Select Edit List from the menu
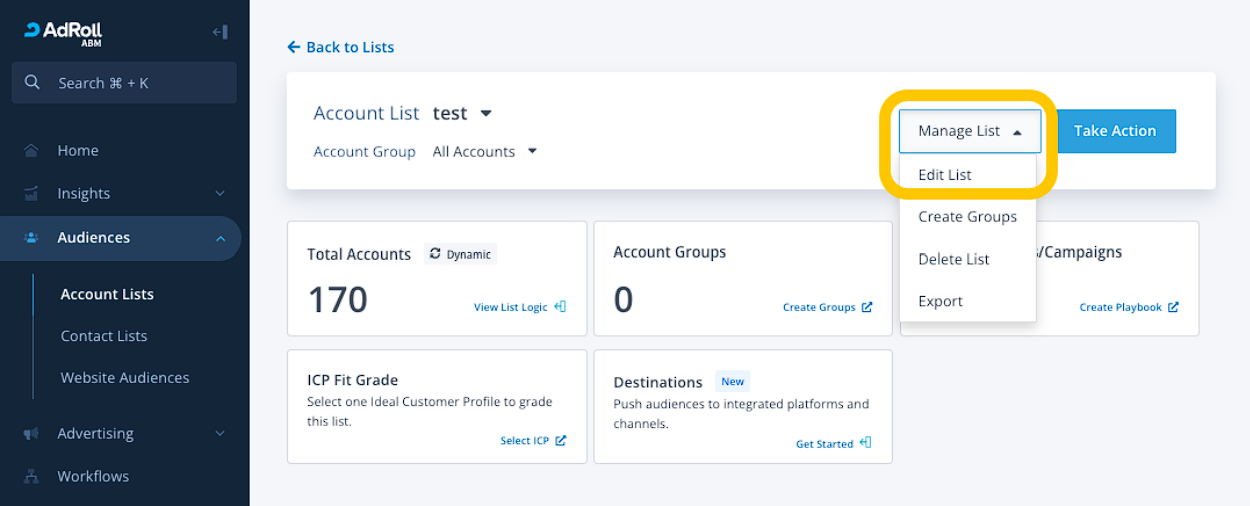Screen dimensions: 1250x506 coord(945,175)
